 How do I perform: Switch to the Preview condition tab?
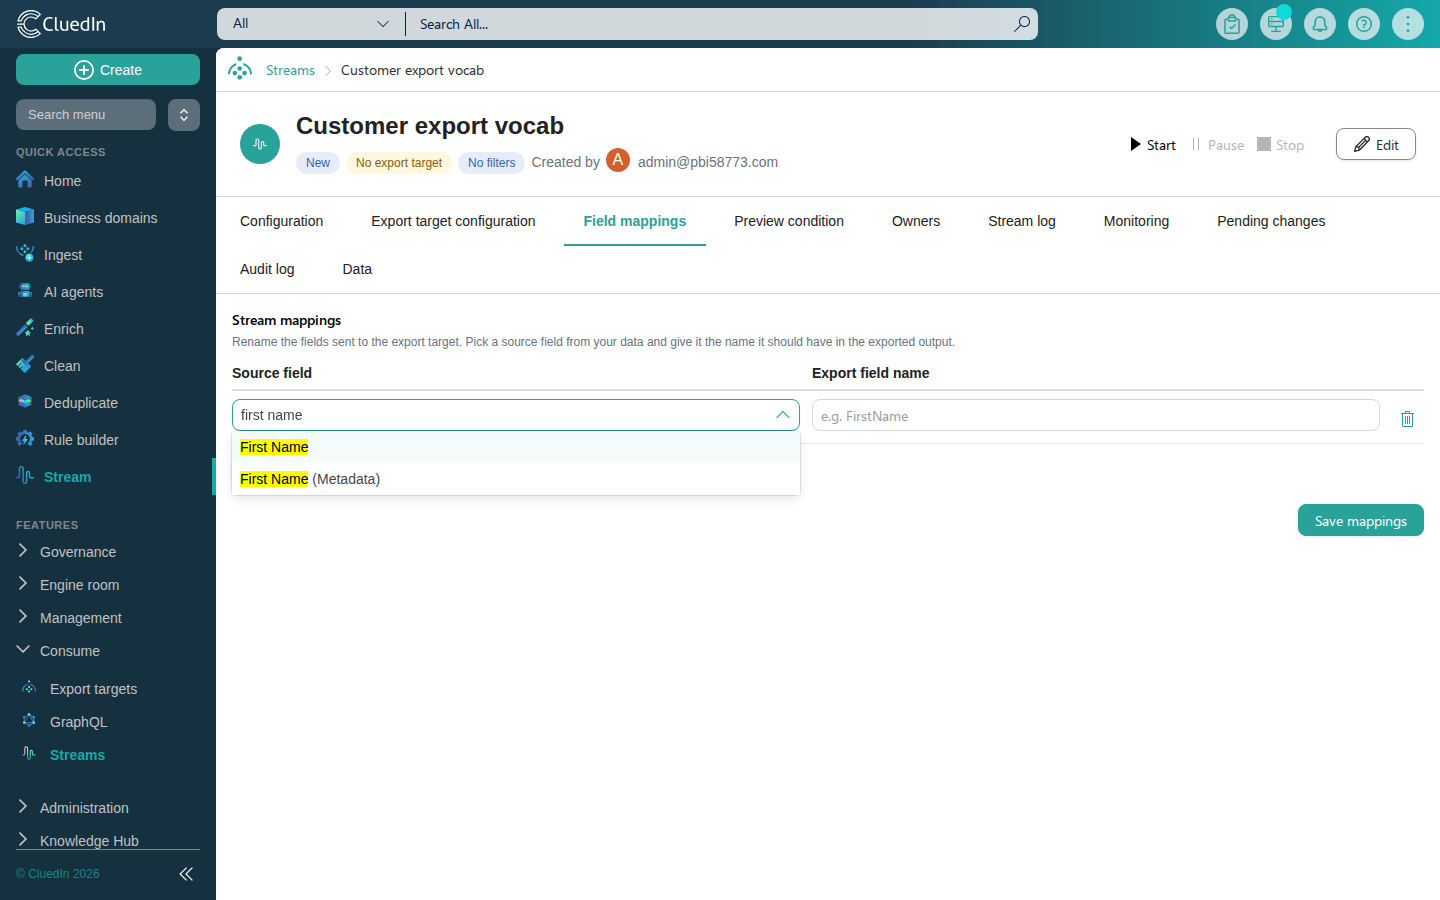pos(789,221)
